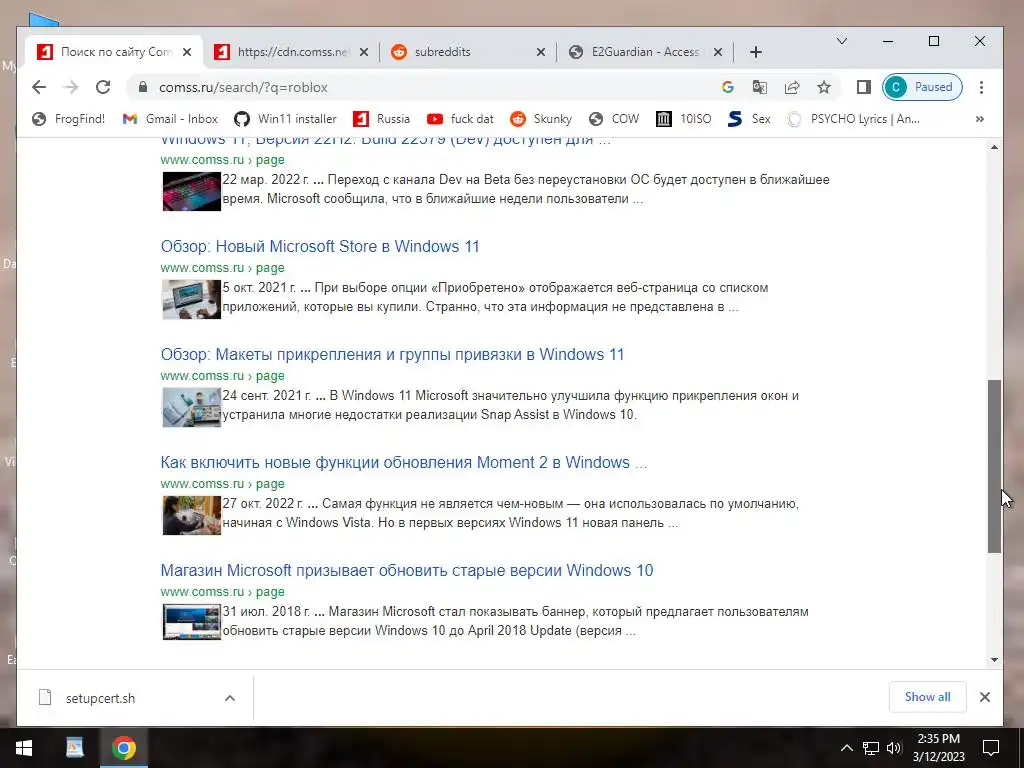Click the Paused profile button
This screenshot has height=768, width=1024.
coord(922,87)
